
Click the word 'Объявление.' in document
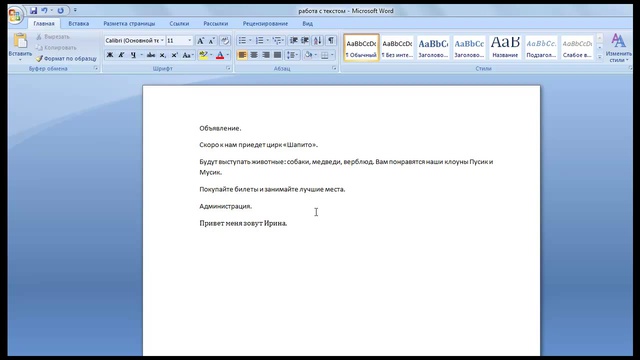[220, 128]
